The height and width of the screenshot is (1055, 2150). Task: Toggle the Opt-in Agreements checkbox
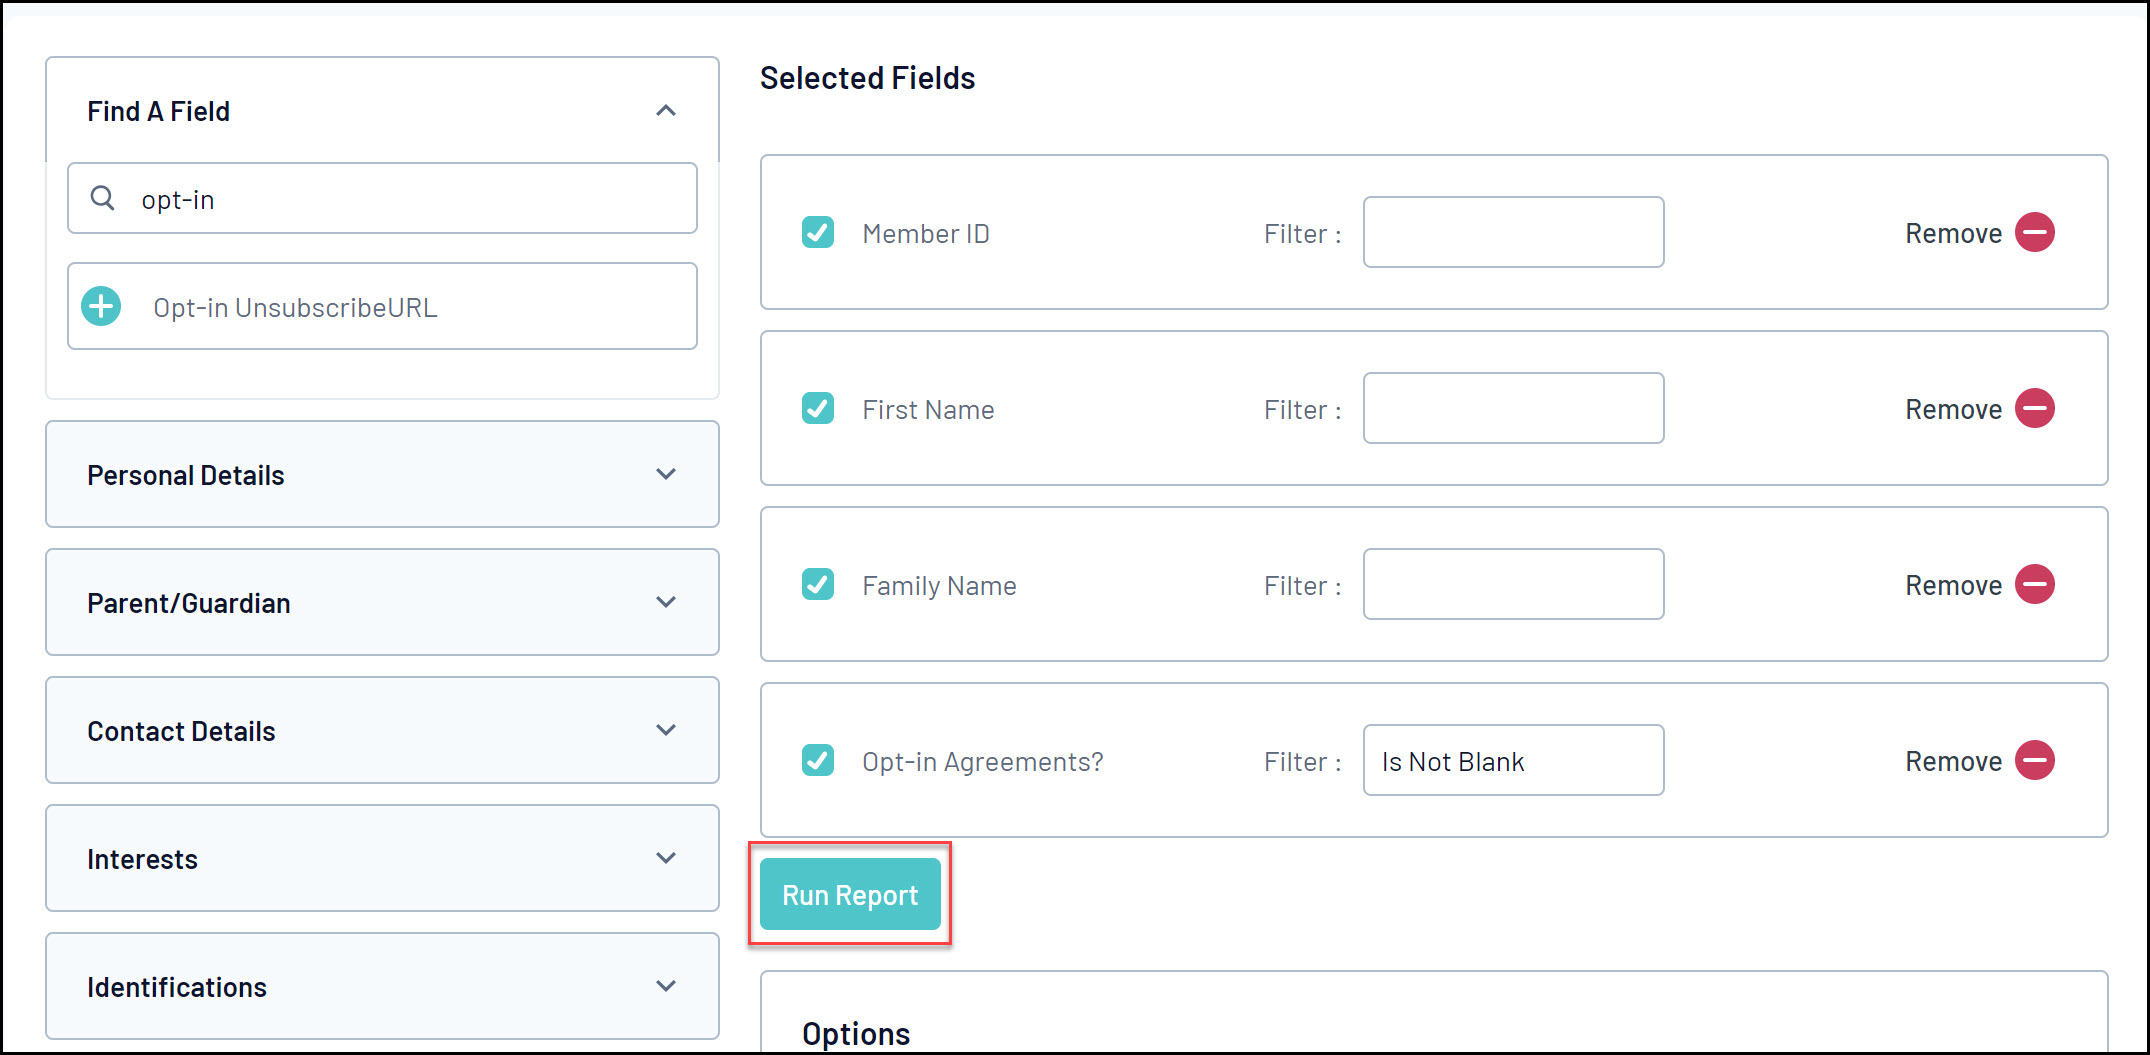coord(818,760)
